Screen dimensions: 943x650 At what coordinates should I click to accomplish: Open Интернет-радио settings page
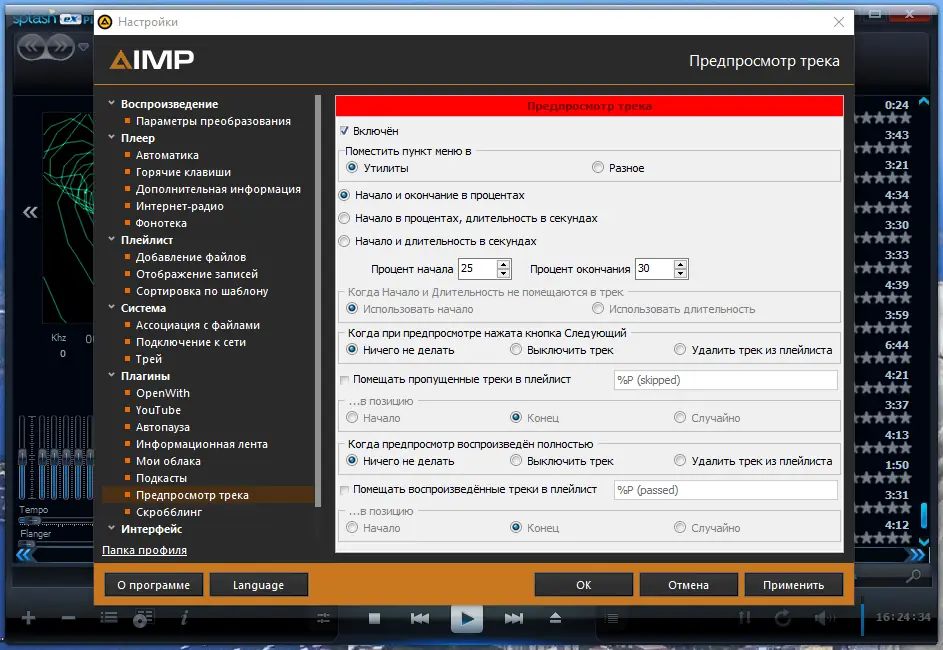pyautogui.click(x=179, y=206)
